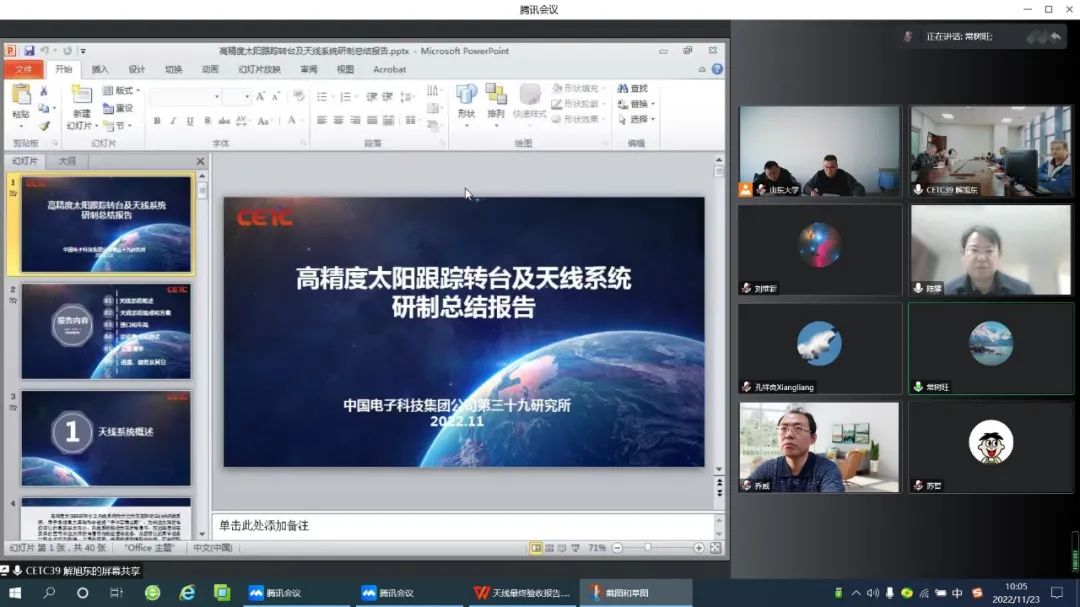This screenshot has height=607, width=1080.
Task: Open the File (文件) tab
Action: click(x=24, y=70)
